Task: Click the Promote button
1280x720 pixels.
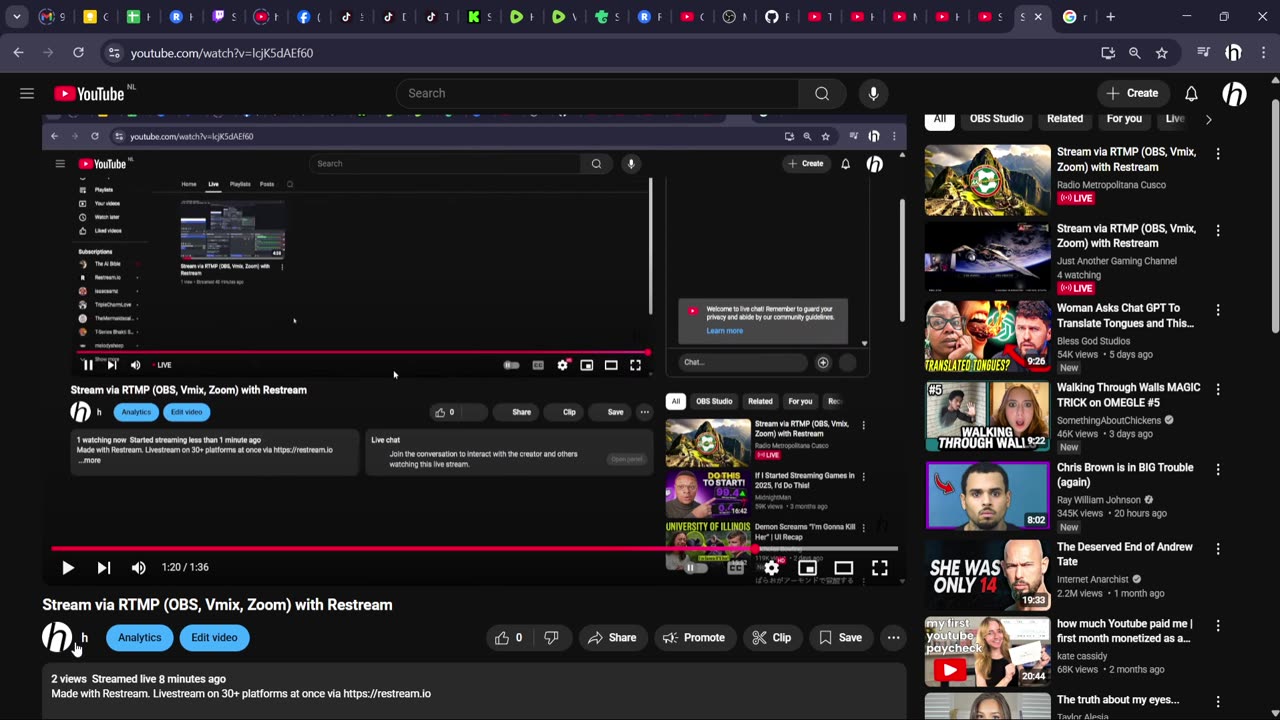Action: (x=694, y=637)
